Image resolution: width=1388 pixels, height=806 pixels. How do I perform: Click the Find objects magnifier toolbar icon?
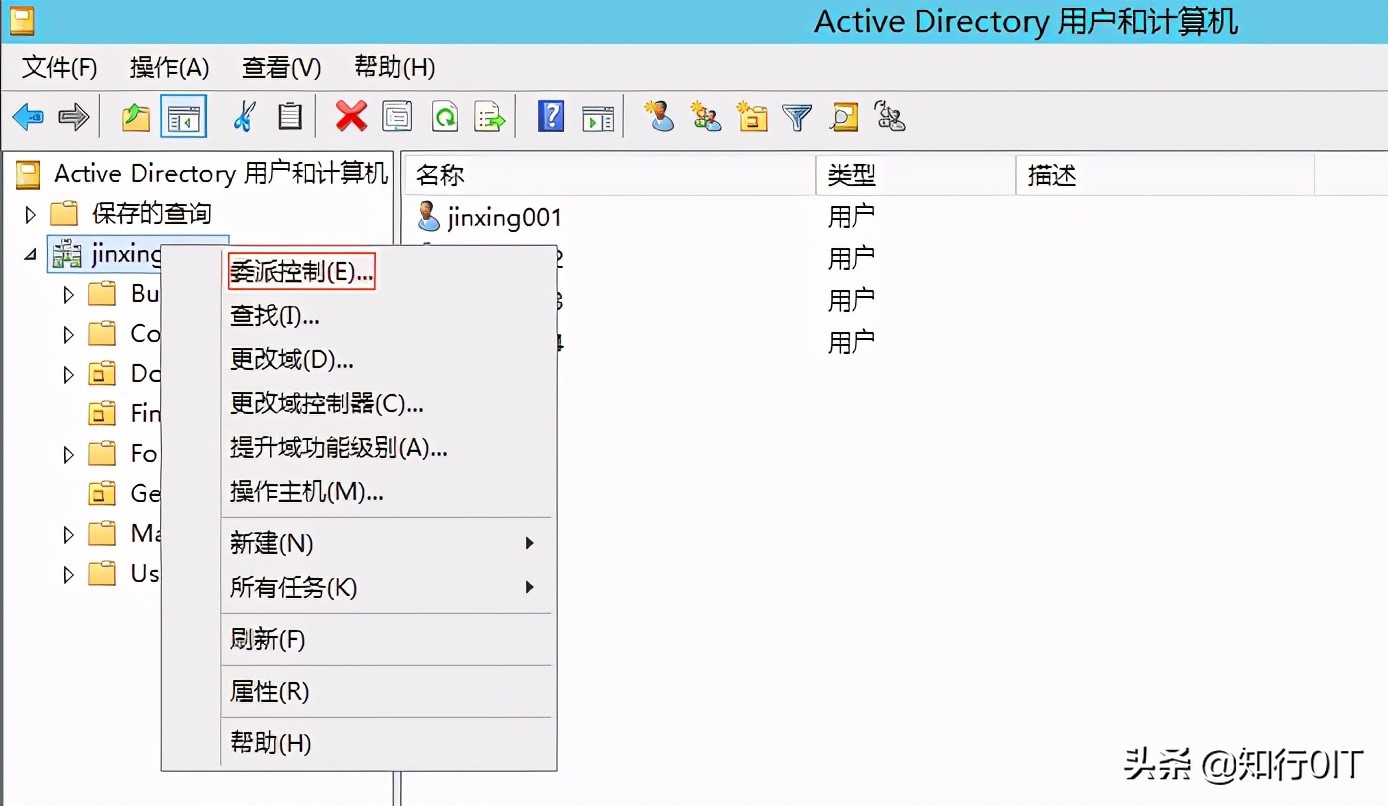click(845, 117)
